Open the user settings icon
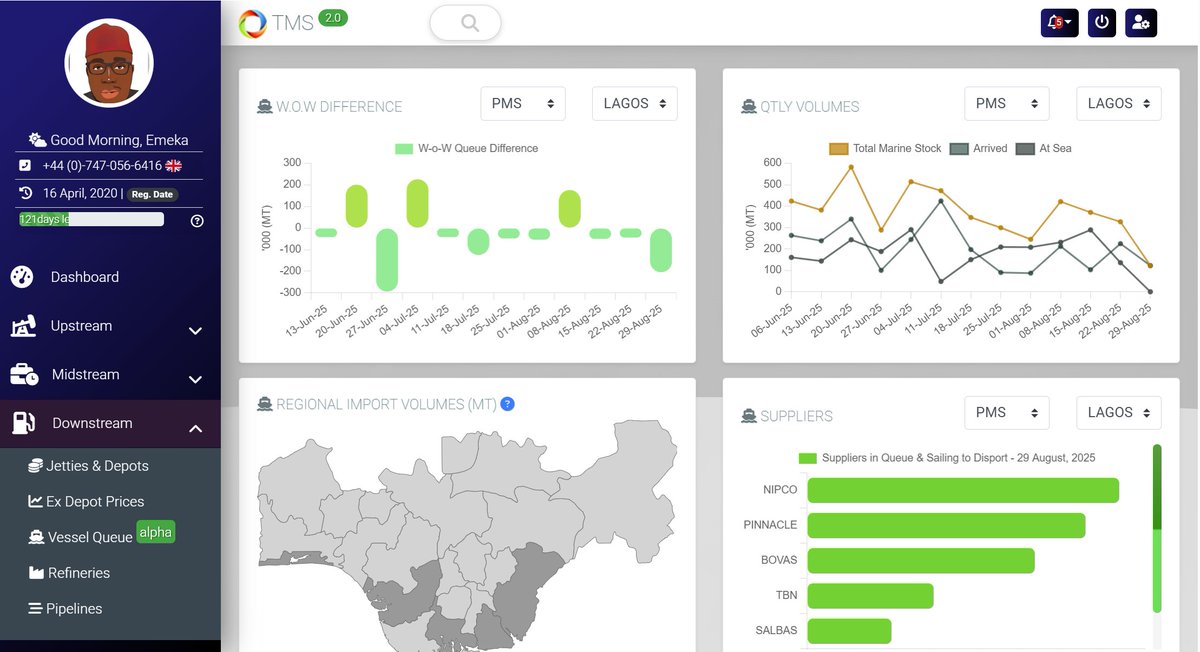Viewport: 1200px width, 652px height. 1141,22
